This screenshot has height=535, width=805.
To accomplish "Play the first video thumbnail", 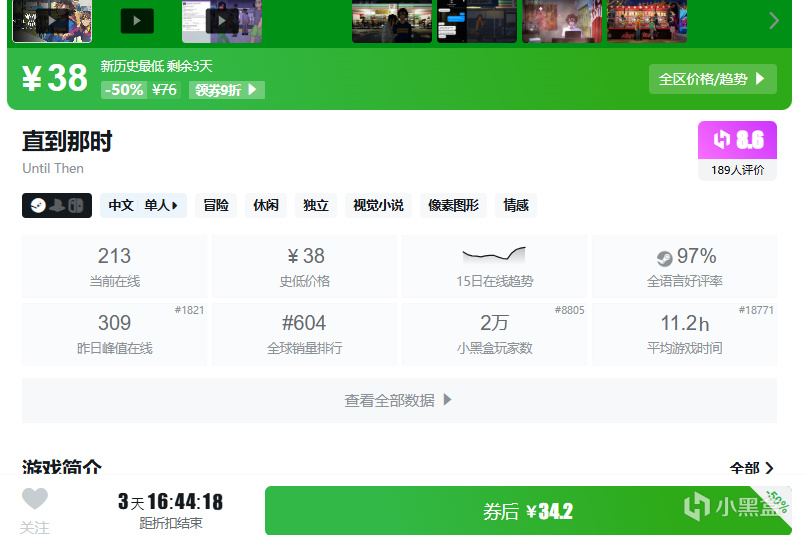I will tap(52, 21).
